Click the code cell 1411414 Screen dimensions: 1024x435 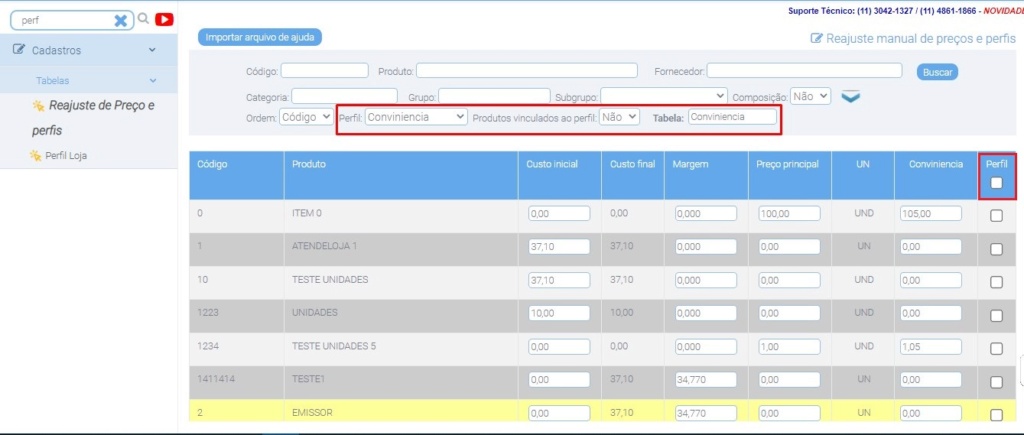point(215,379)
